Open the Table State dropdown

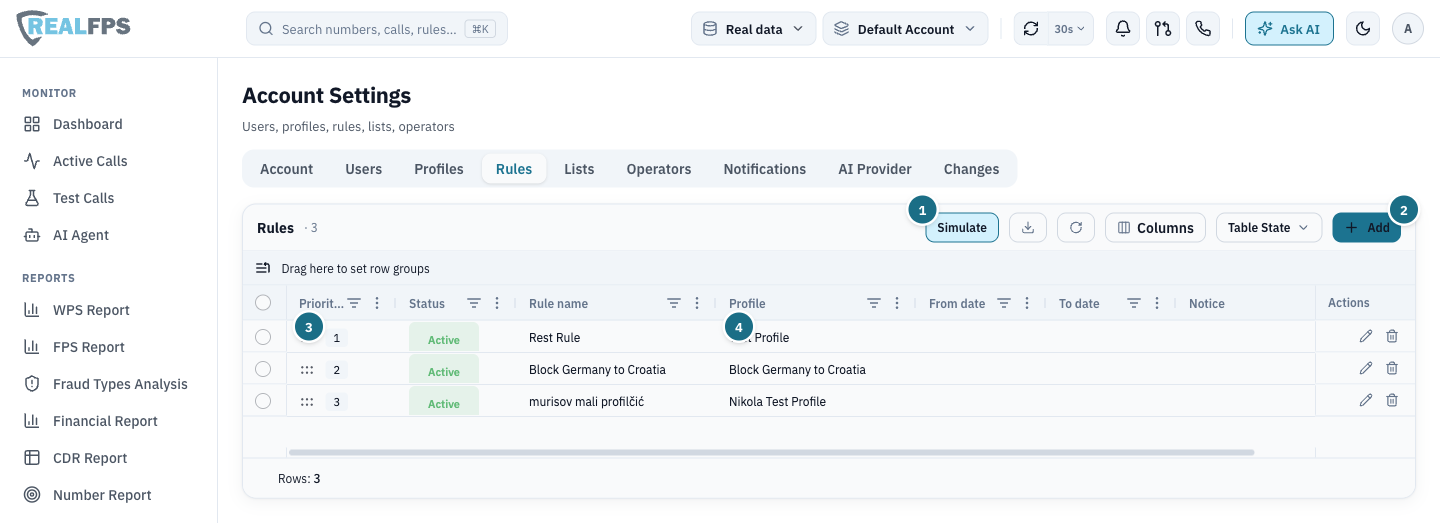click(x=1269, y=228)
